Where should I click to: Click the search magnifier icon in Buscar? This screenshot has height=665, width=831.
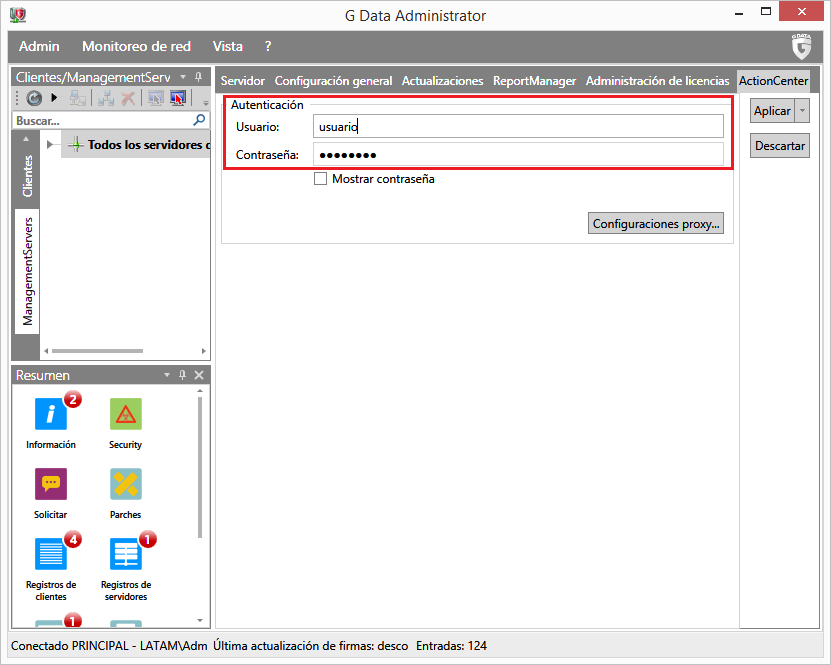coord(199,120)
